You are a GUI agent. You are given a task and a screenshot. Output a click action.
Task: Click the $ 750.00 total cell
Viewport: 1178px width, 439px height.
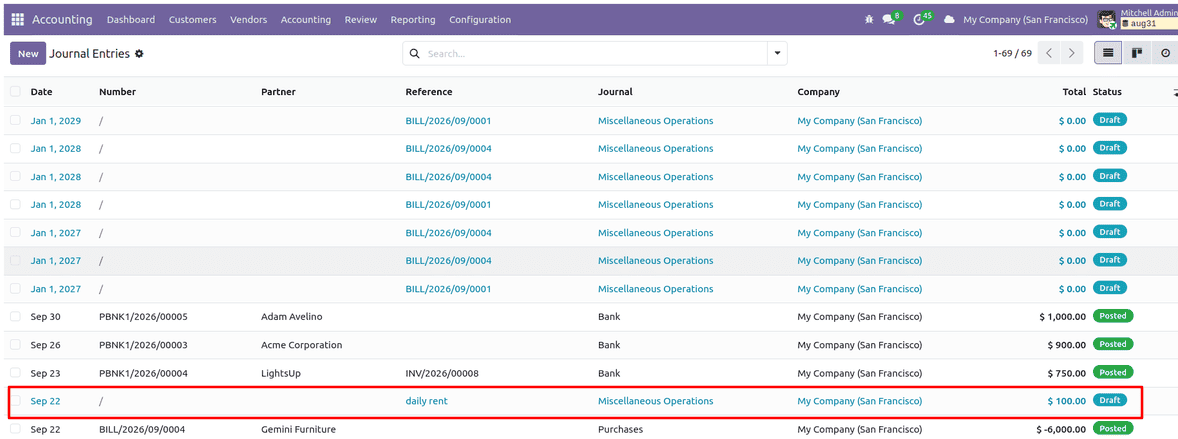pos(1067,373)
